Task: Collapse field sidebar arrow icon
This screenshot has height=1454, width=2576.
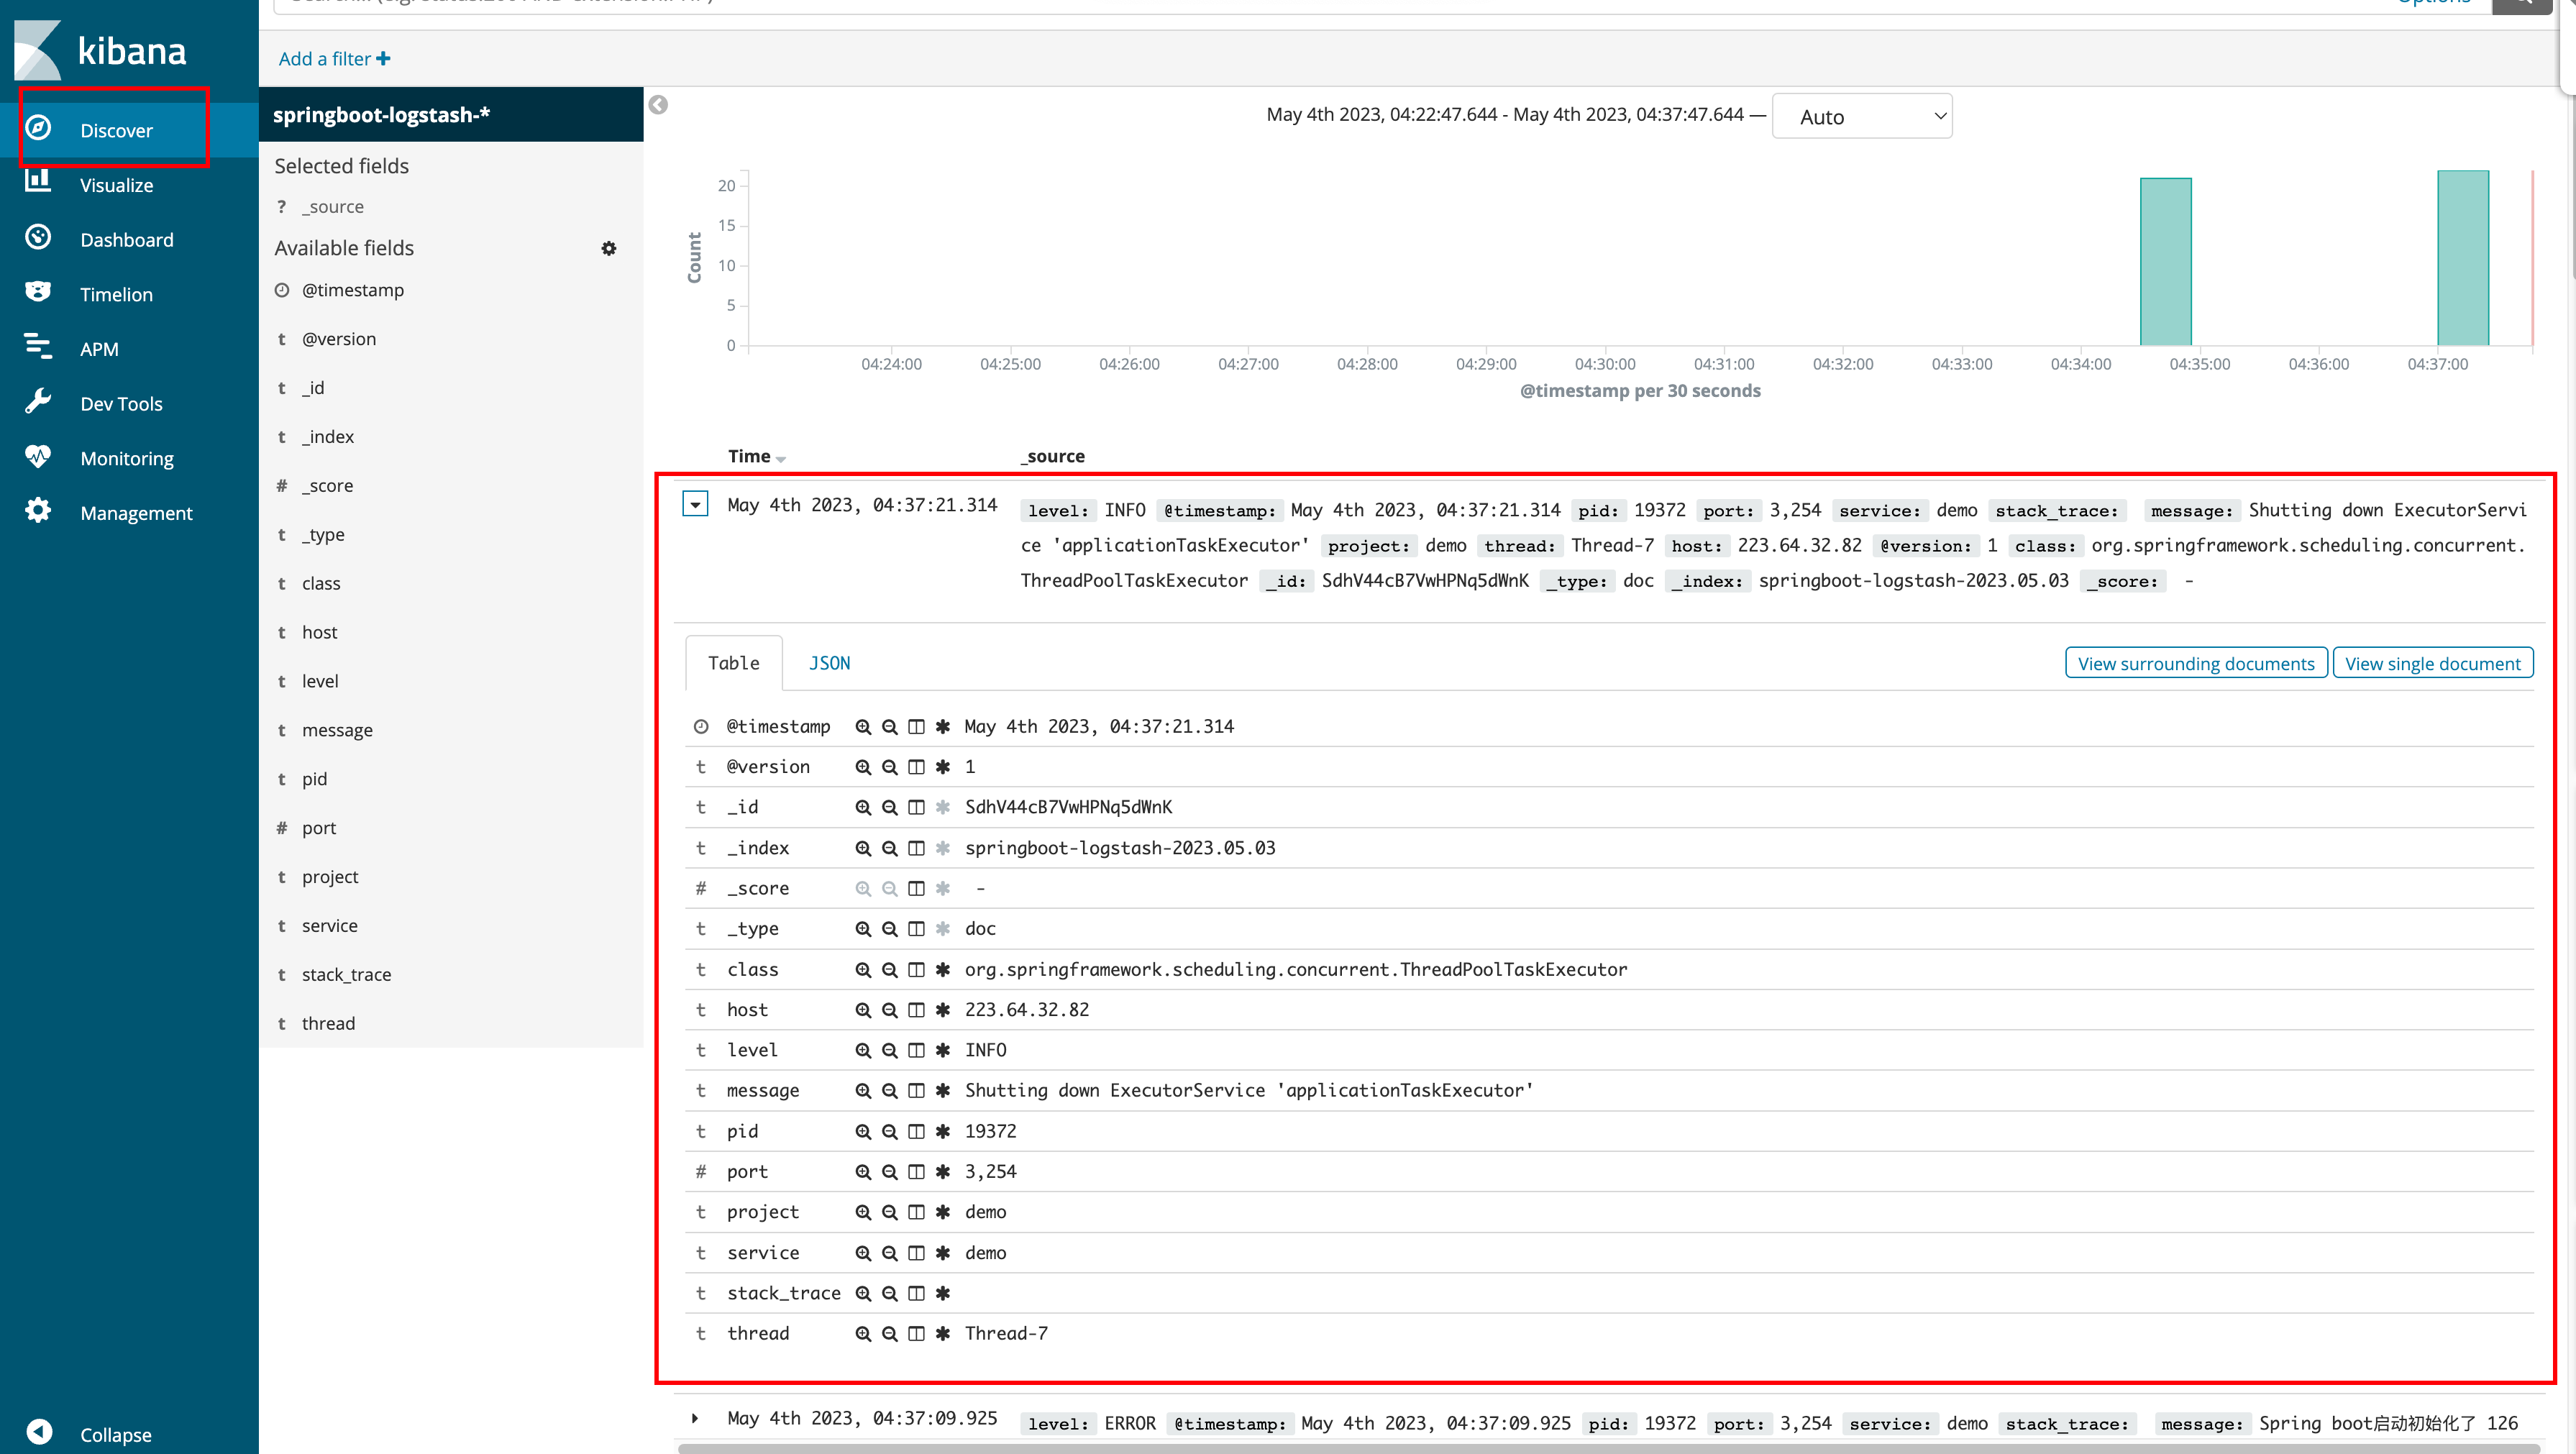Action: [658, 105]
